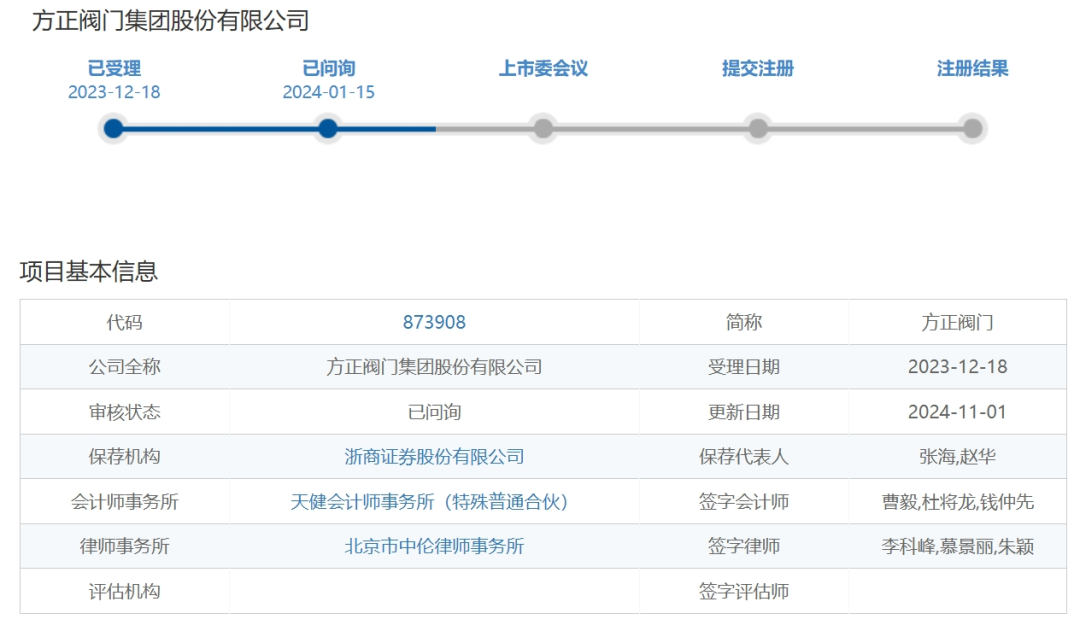Image resolution: width=1080 pixels, height=625 pixels.
Task: Click the 签字律师 label cell
Action: pos(744,546)
